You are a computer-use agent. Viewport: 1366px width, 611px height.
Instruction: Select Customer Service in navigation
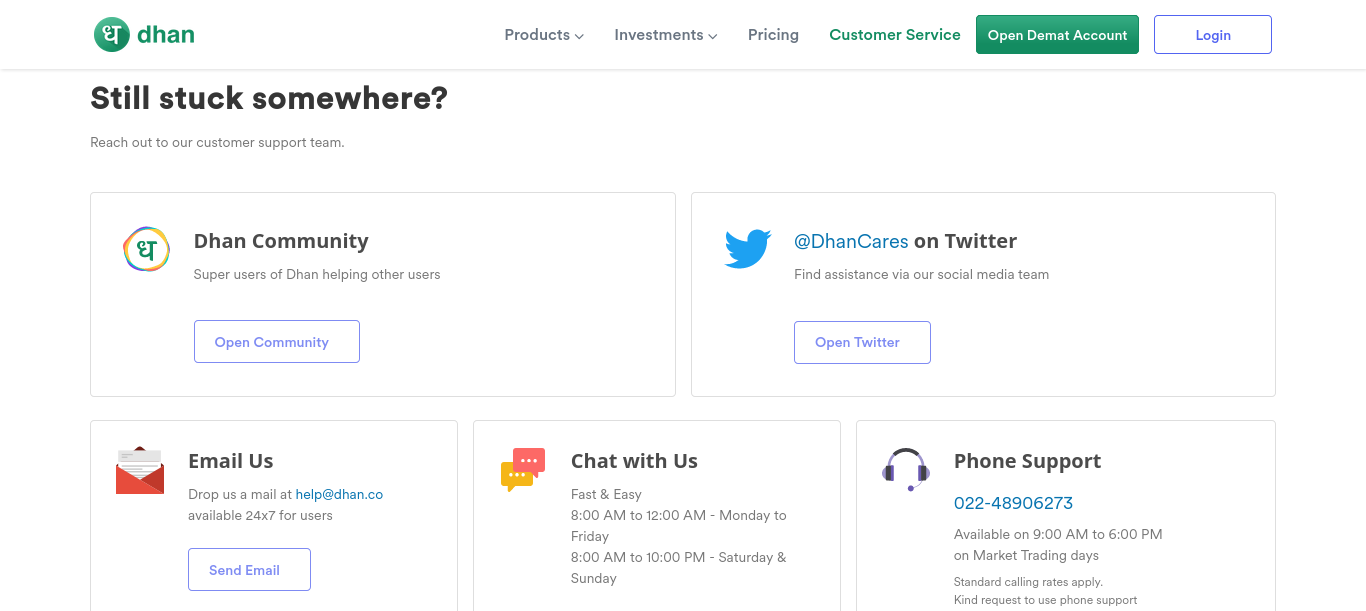[x=895, y=35]
